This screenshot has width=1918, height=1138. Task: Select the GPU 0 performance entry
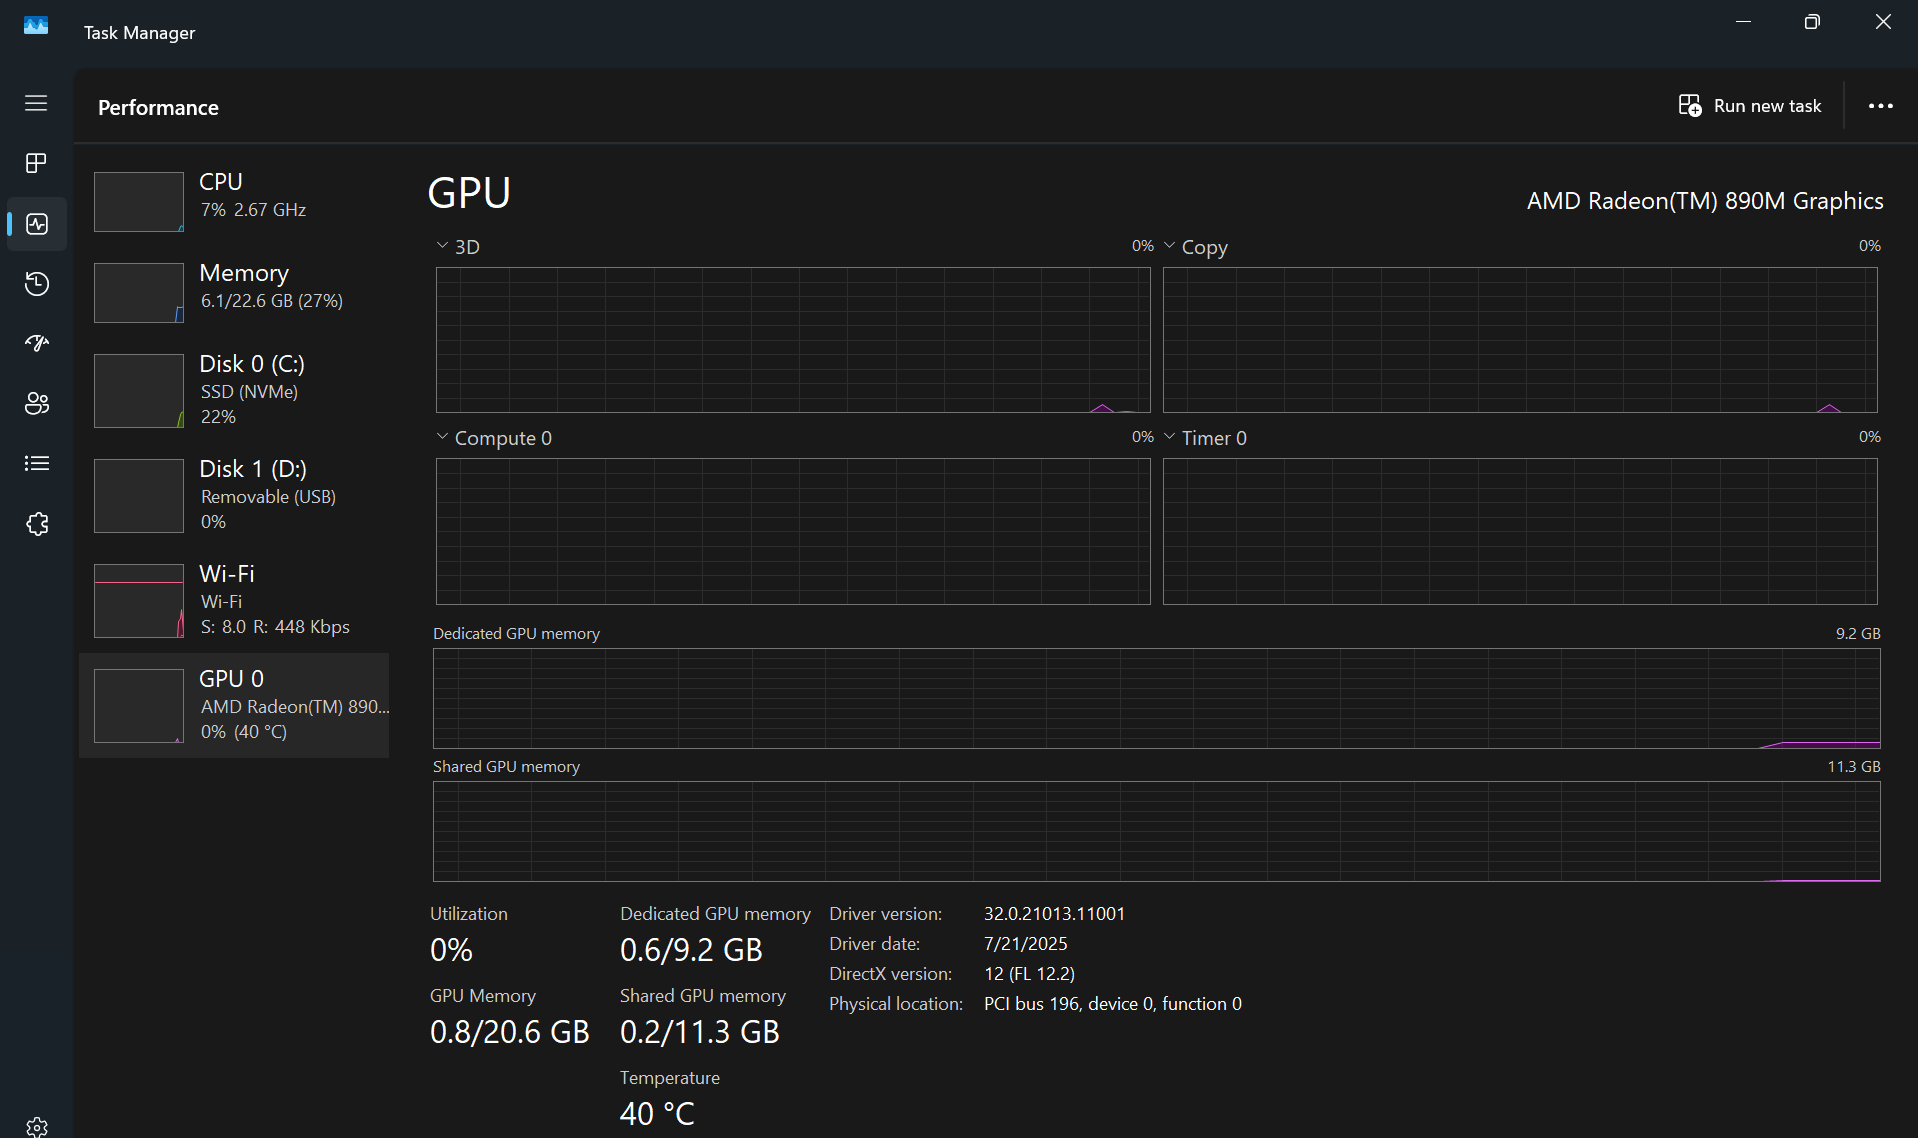click(234, 705)
